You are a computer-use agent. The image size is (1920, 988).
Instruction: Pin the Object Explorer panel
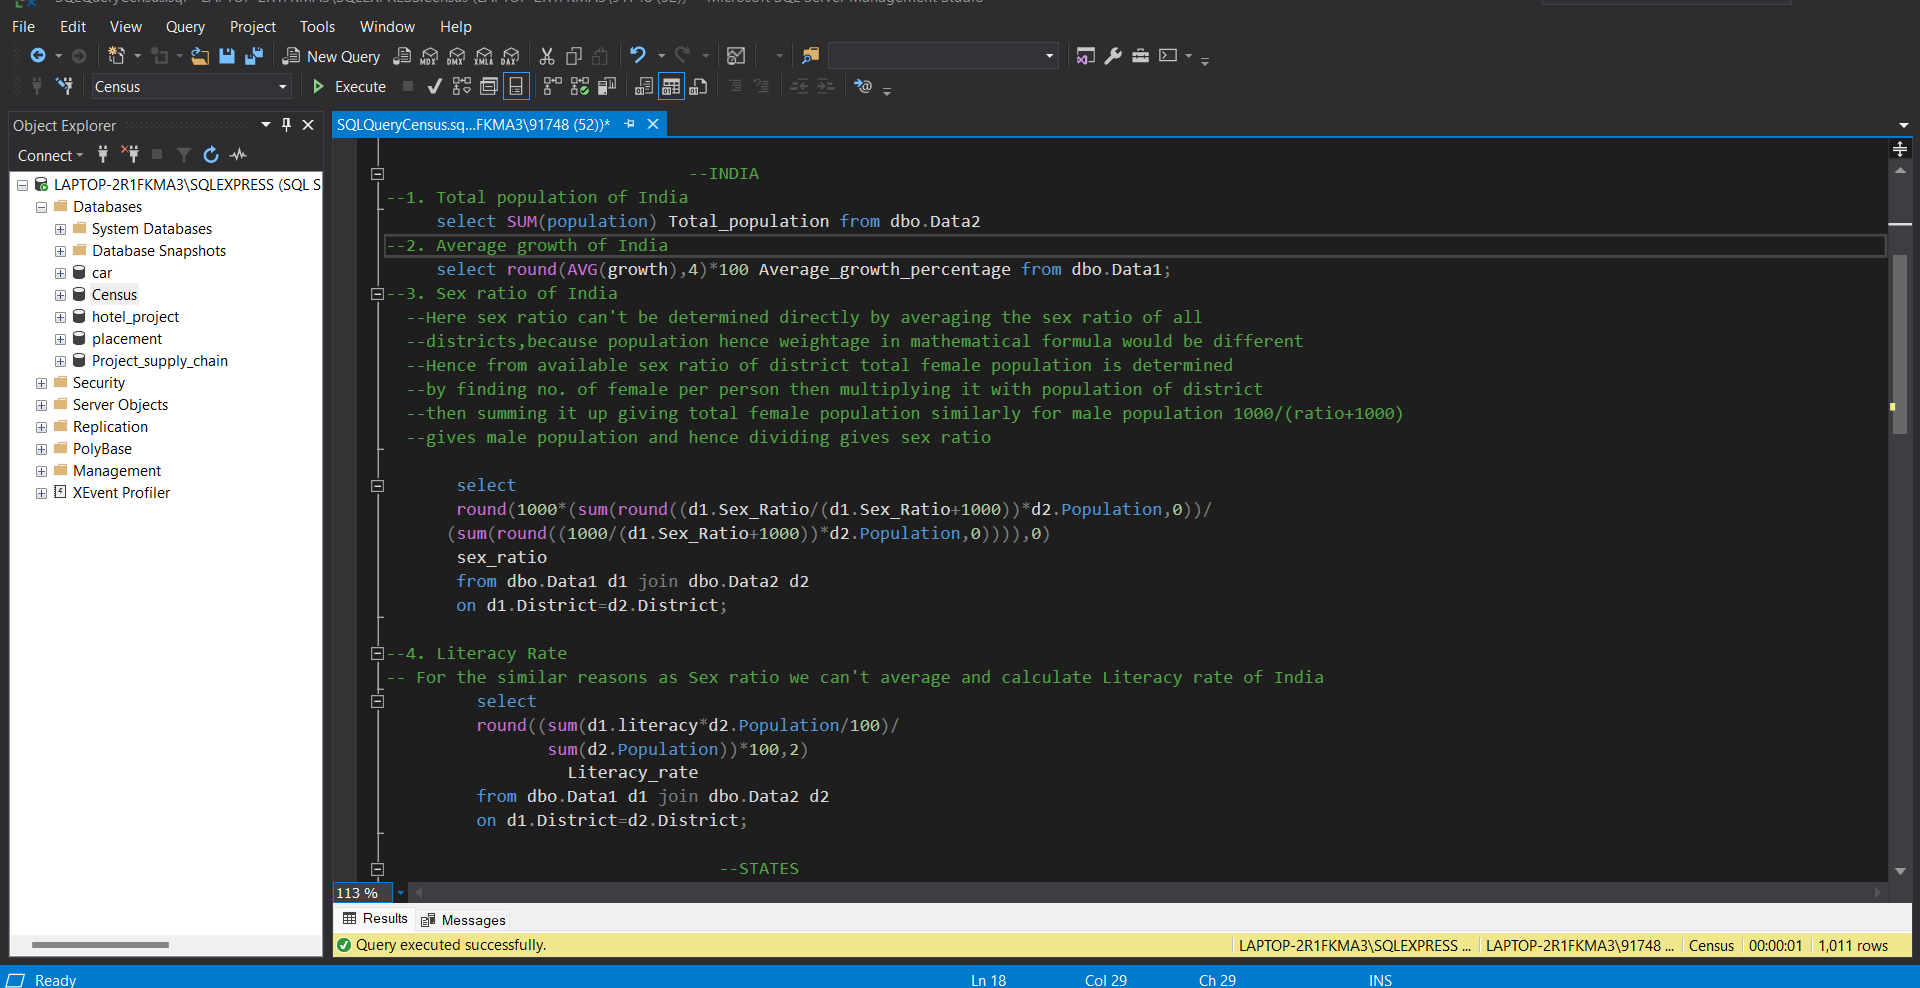(x=286, y=125)
